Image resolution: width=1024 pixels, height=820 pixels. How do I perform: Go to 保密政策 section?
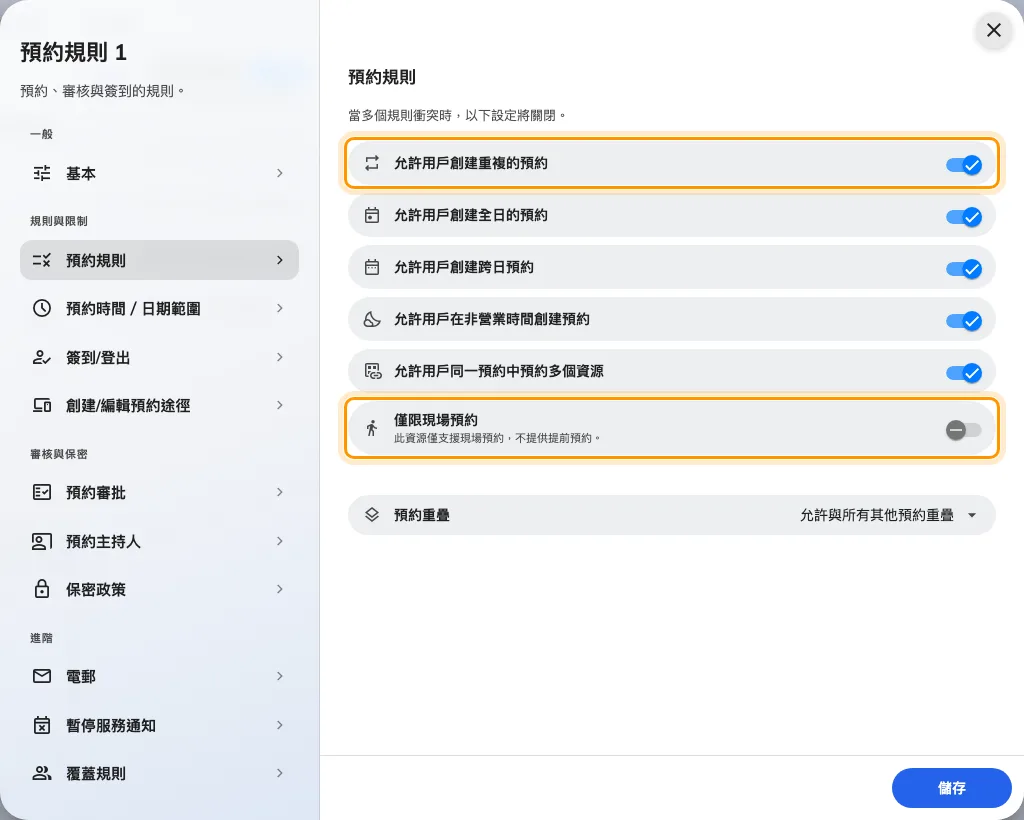coord(159,589)
